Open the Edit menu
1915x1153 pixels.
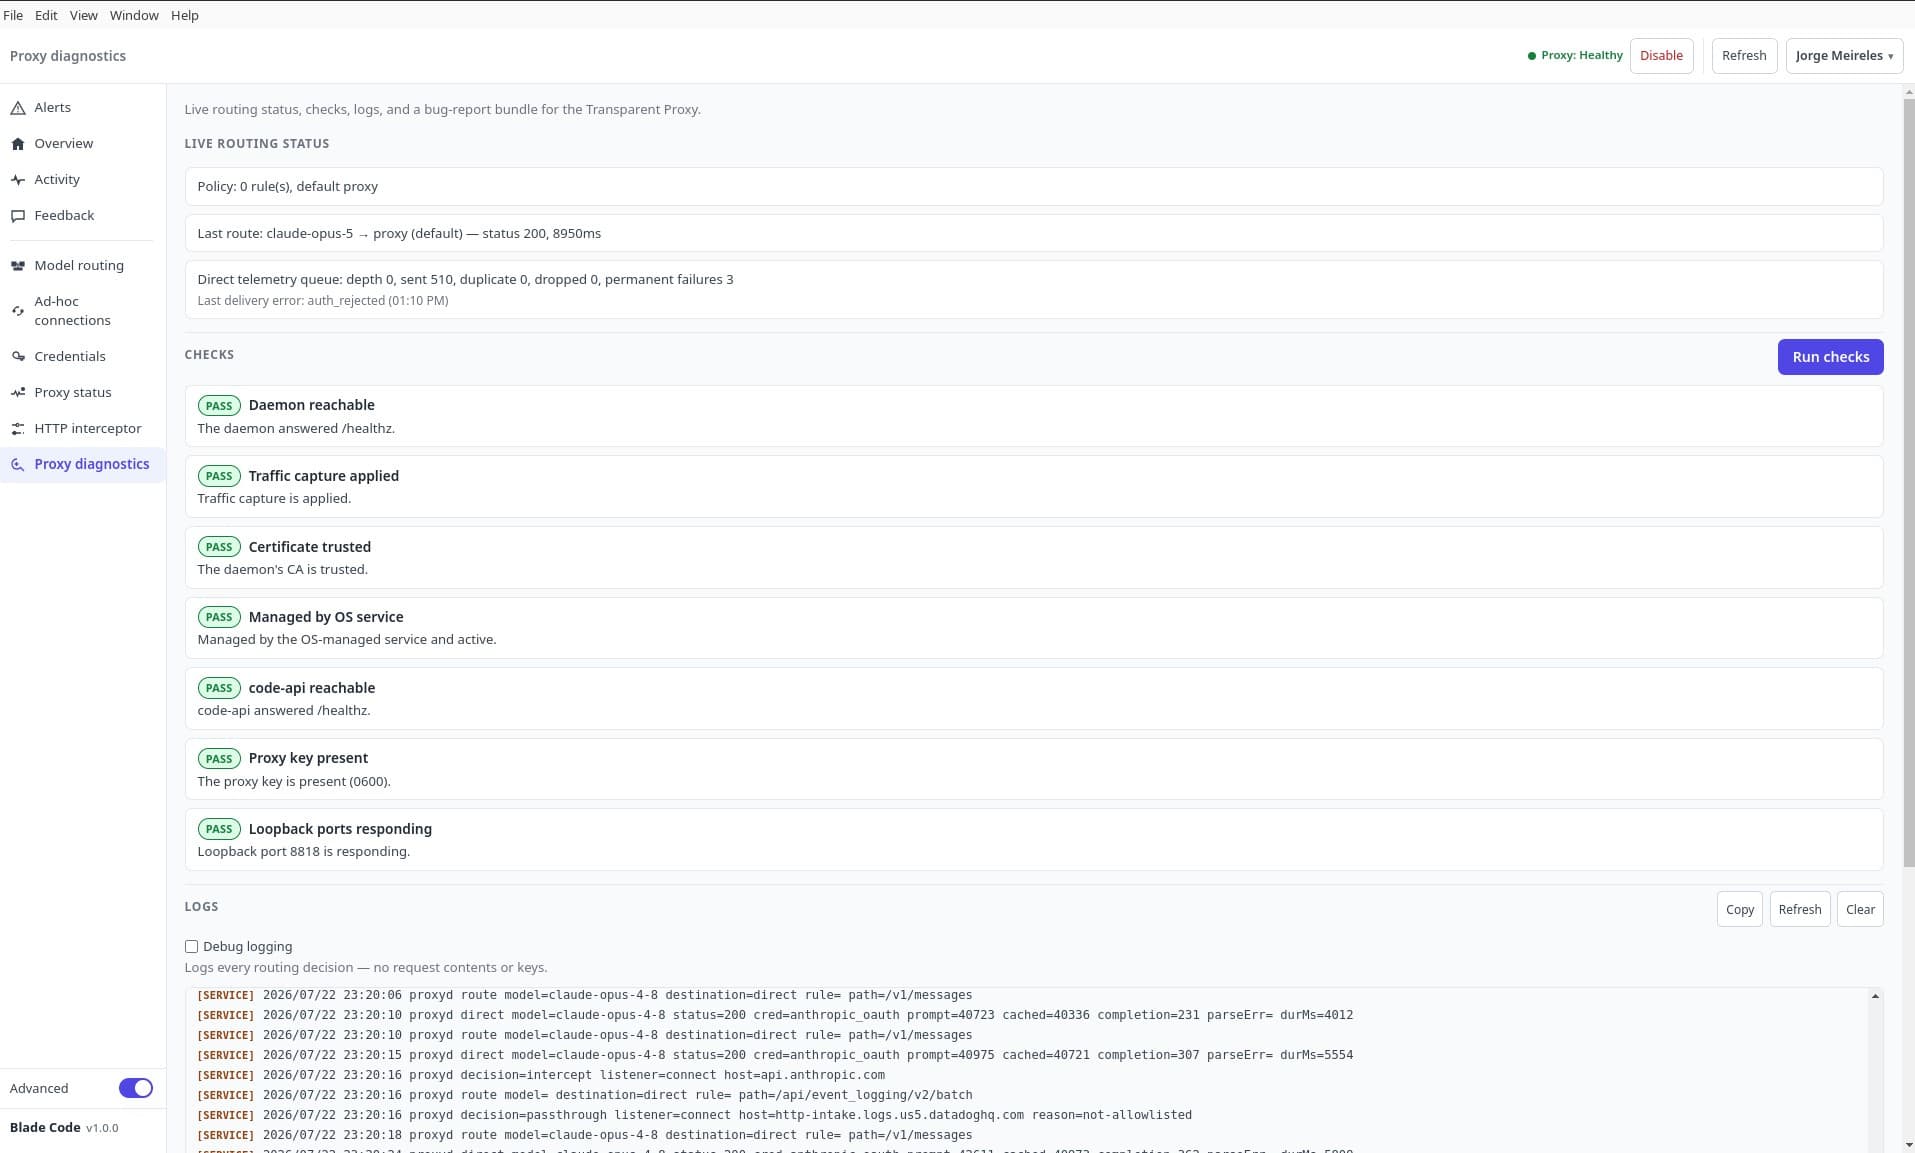click(x=46, y=15)
